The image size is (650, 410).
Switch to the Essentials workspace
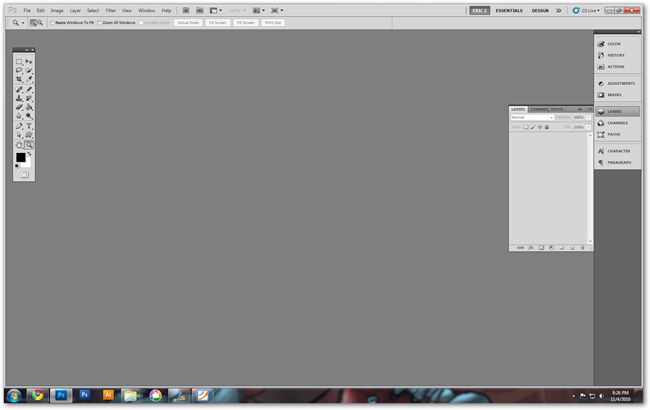click(509, 10)
